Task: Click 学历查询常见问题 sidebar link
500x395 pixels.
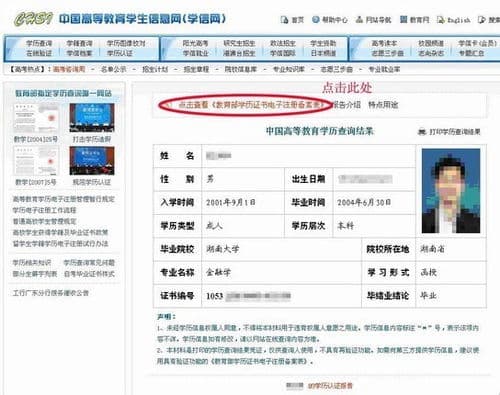Action: [89, 263]
